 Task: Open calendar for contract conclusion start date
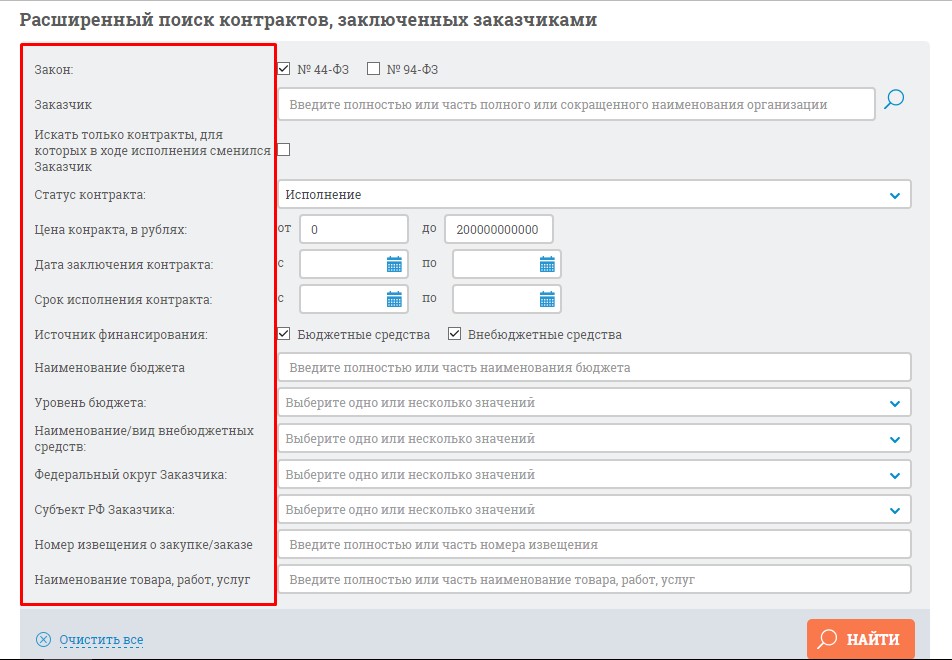click(x=394, y=264)
